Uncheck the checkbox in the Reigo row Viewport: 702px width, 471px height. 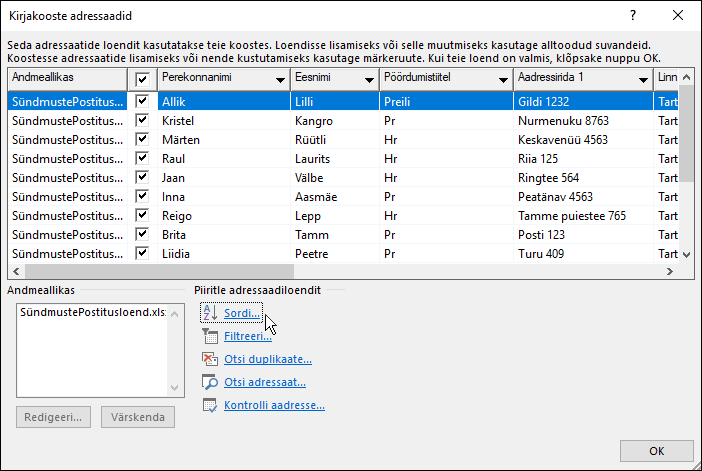(142, 215)
